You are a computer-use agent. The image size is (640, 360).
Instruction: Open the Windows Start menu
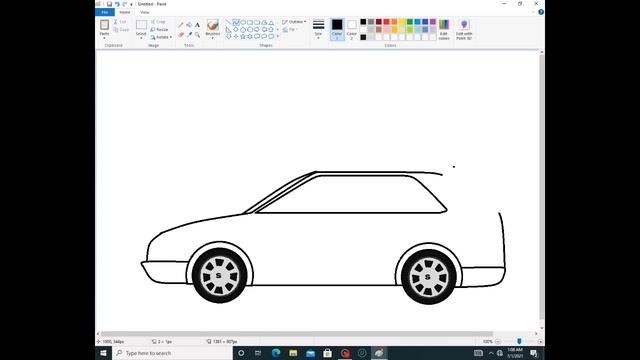click(x=103, y=353)
